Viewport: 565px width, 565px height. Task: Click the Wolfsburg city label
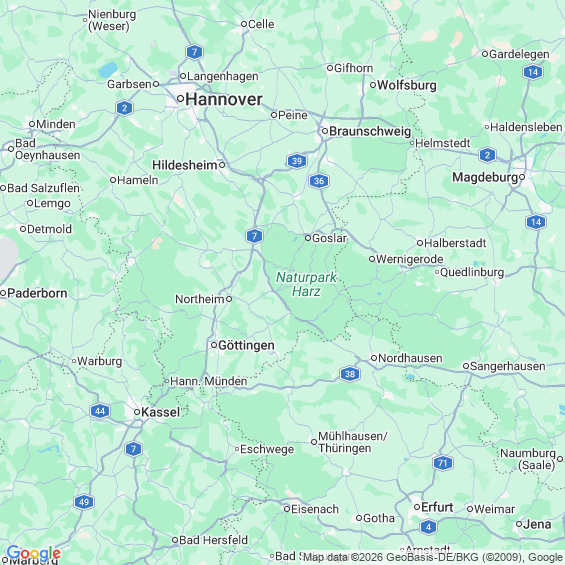[407, 85]
